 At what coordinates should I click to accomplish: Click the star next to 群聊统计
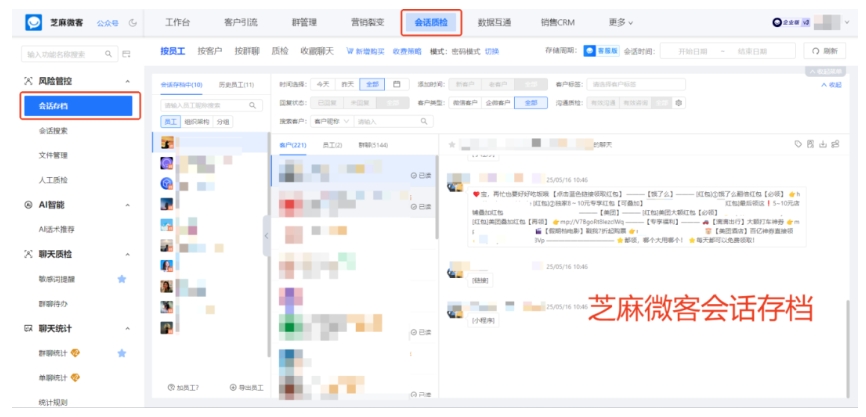click(x=122, y=353)
